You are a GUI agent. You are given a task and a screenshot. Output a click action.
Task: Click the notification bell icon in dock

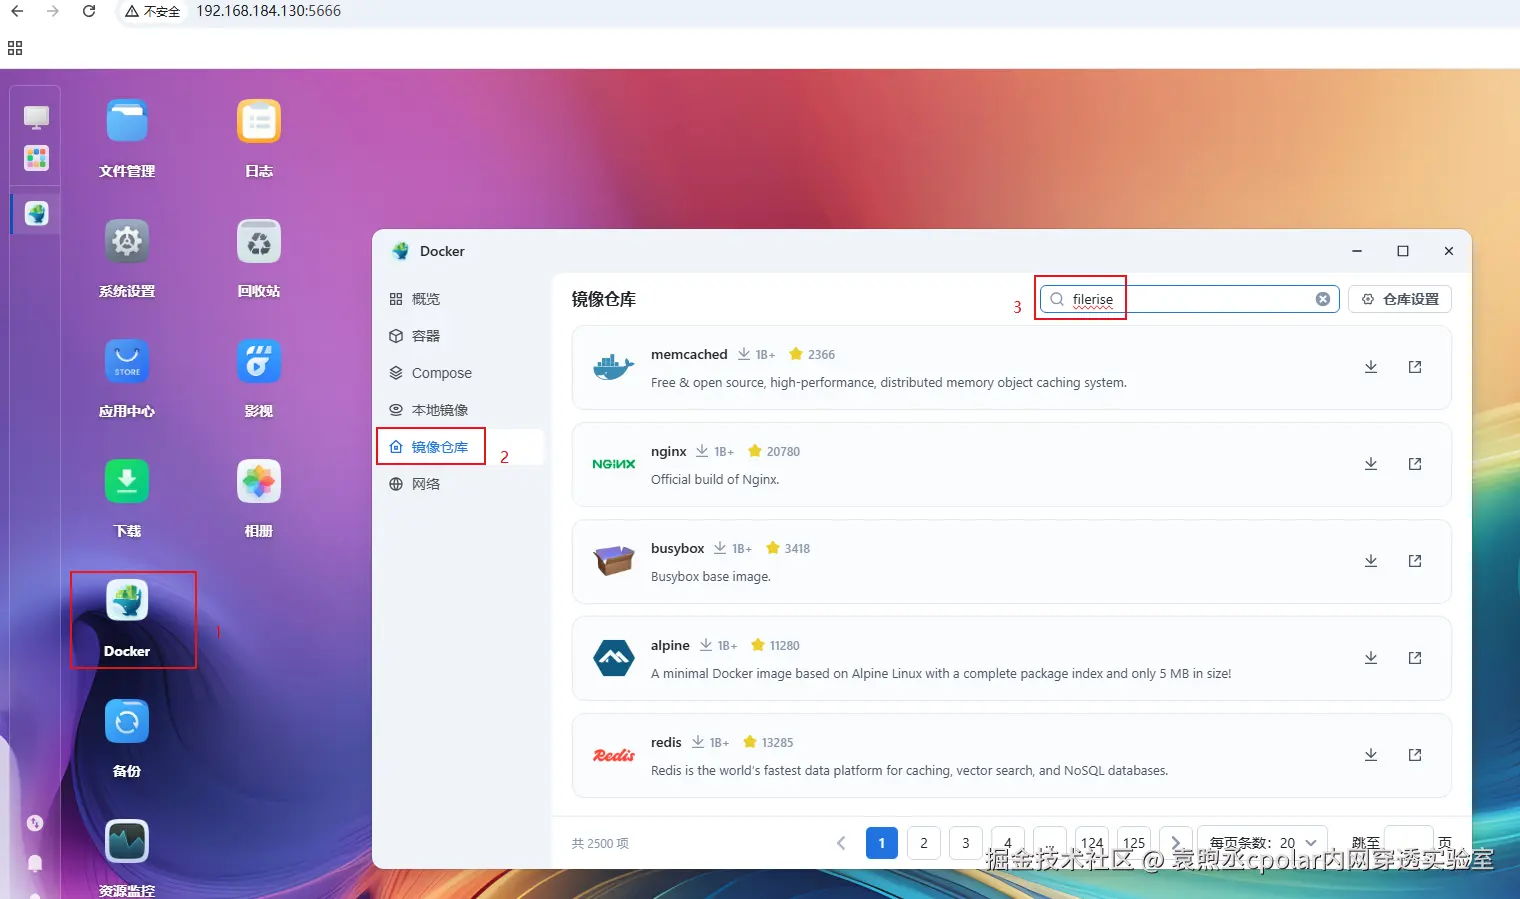35,863
